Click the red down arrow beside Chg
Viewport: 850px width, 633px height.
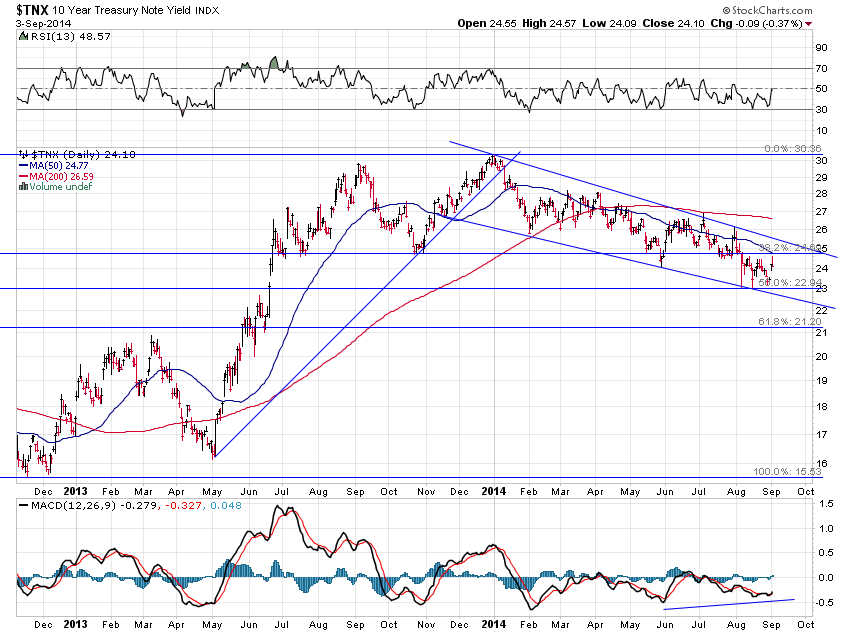(807, 23)
